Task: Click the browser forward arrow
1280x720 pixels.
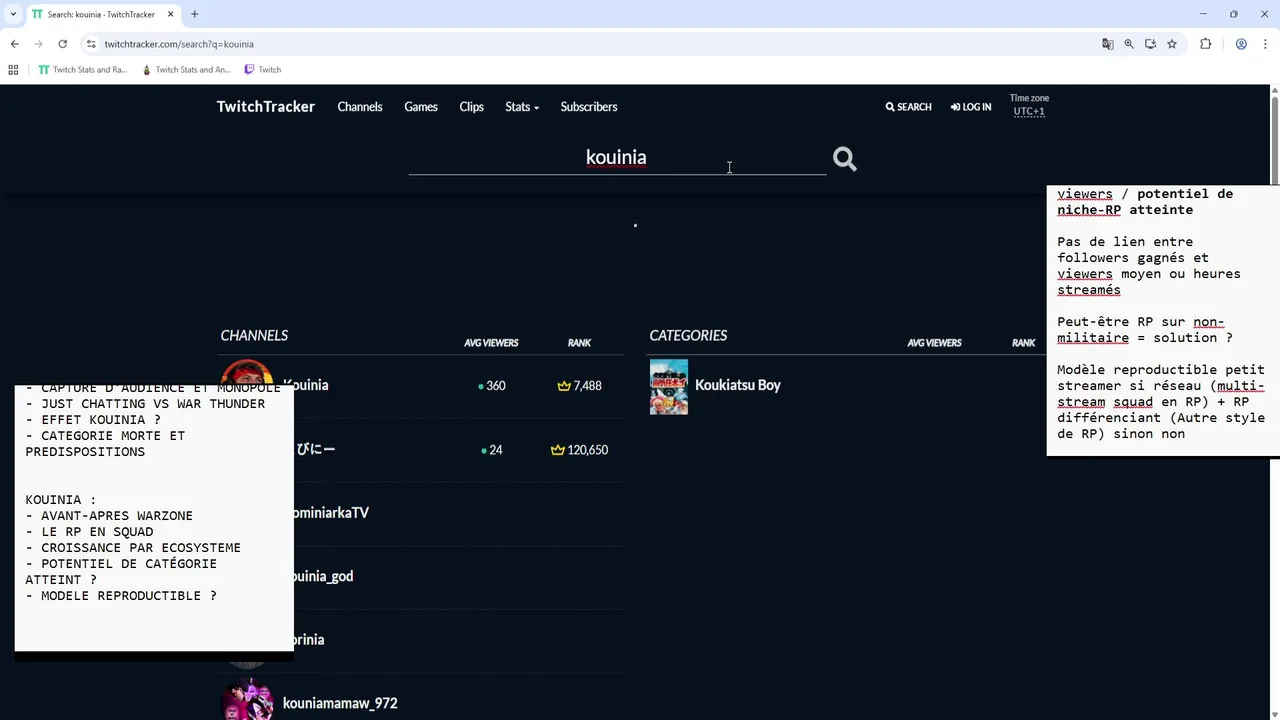Action: pos(38,44)
